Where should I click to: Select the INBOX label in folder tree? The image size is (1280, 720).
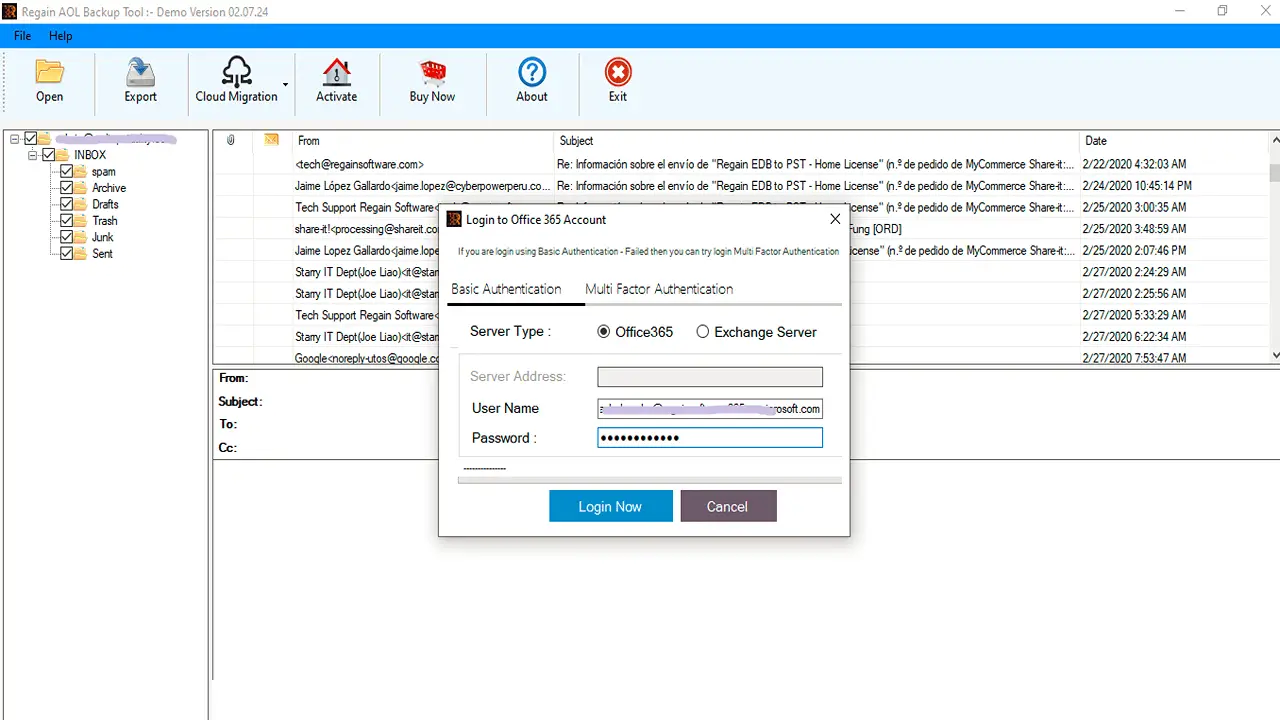pos(90,155)
